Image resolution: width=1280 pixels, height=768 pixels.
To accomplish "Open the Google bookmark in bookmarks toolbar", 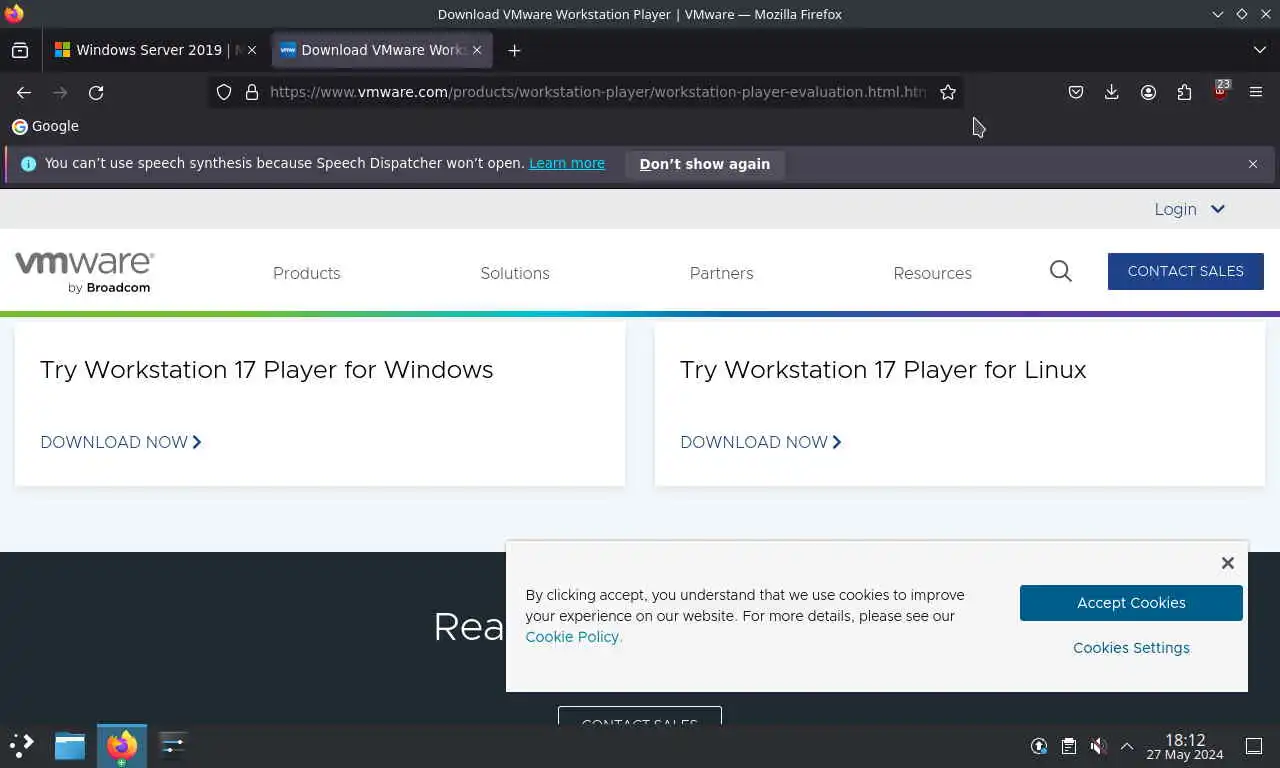I will point(45,126).
